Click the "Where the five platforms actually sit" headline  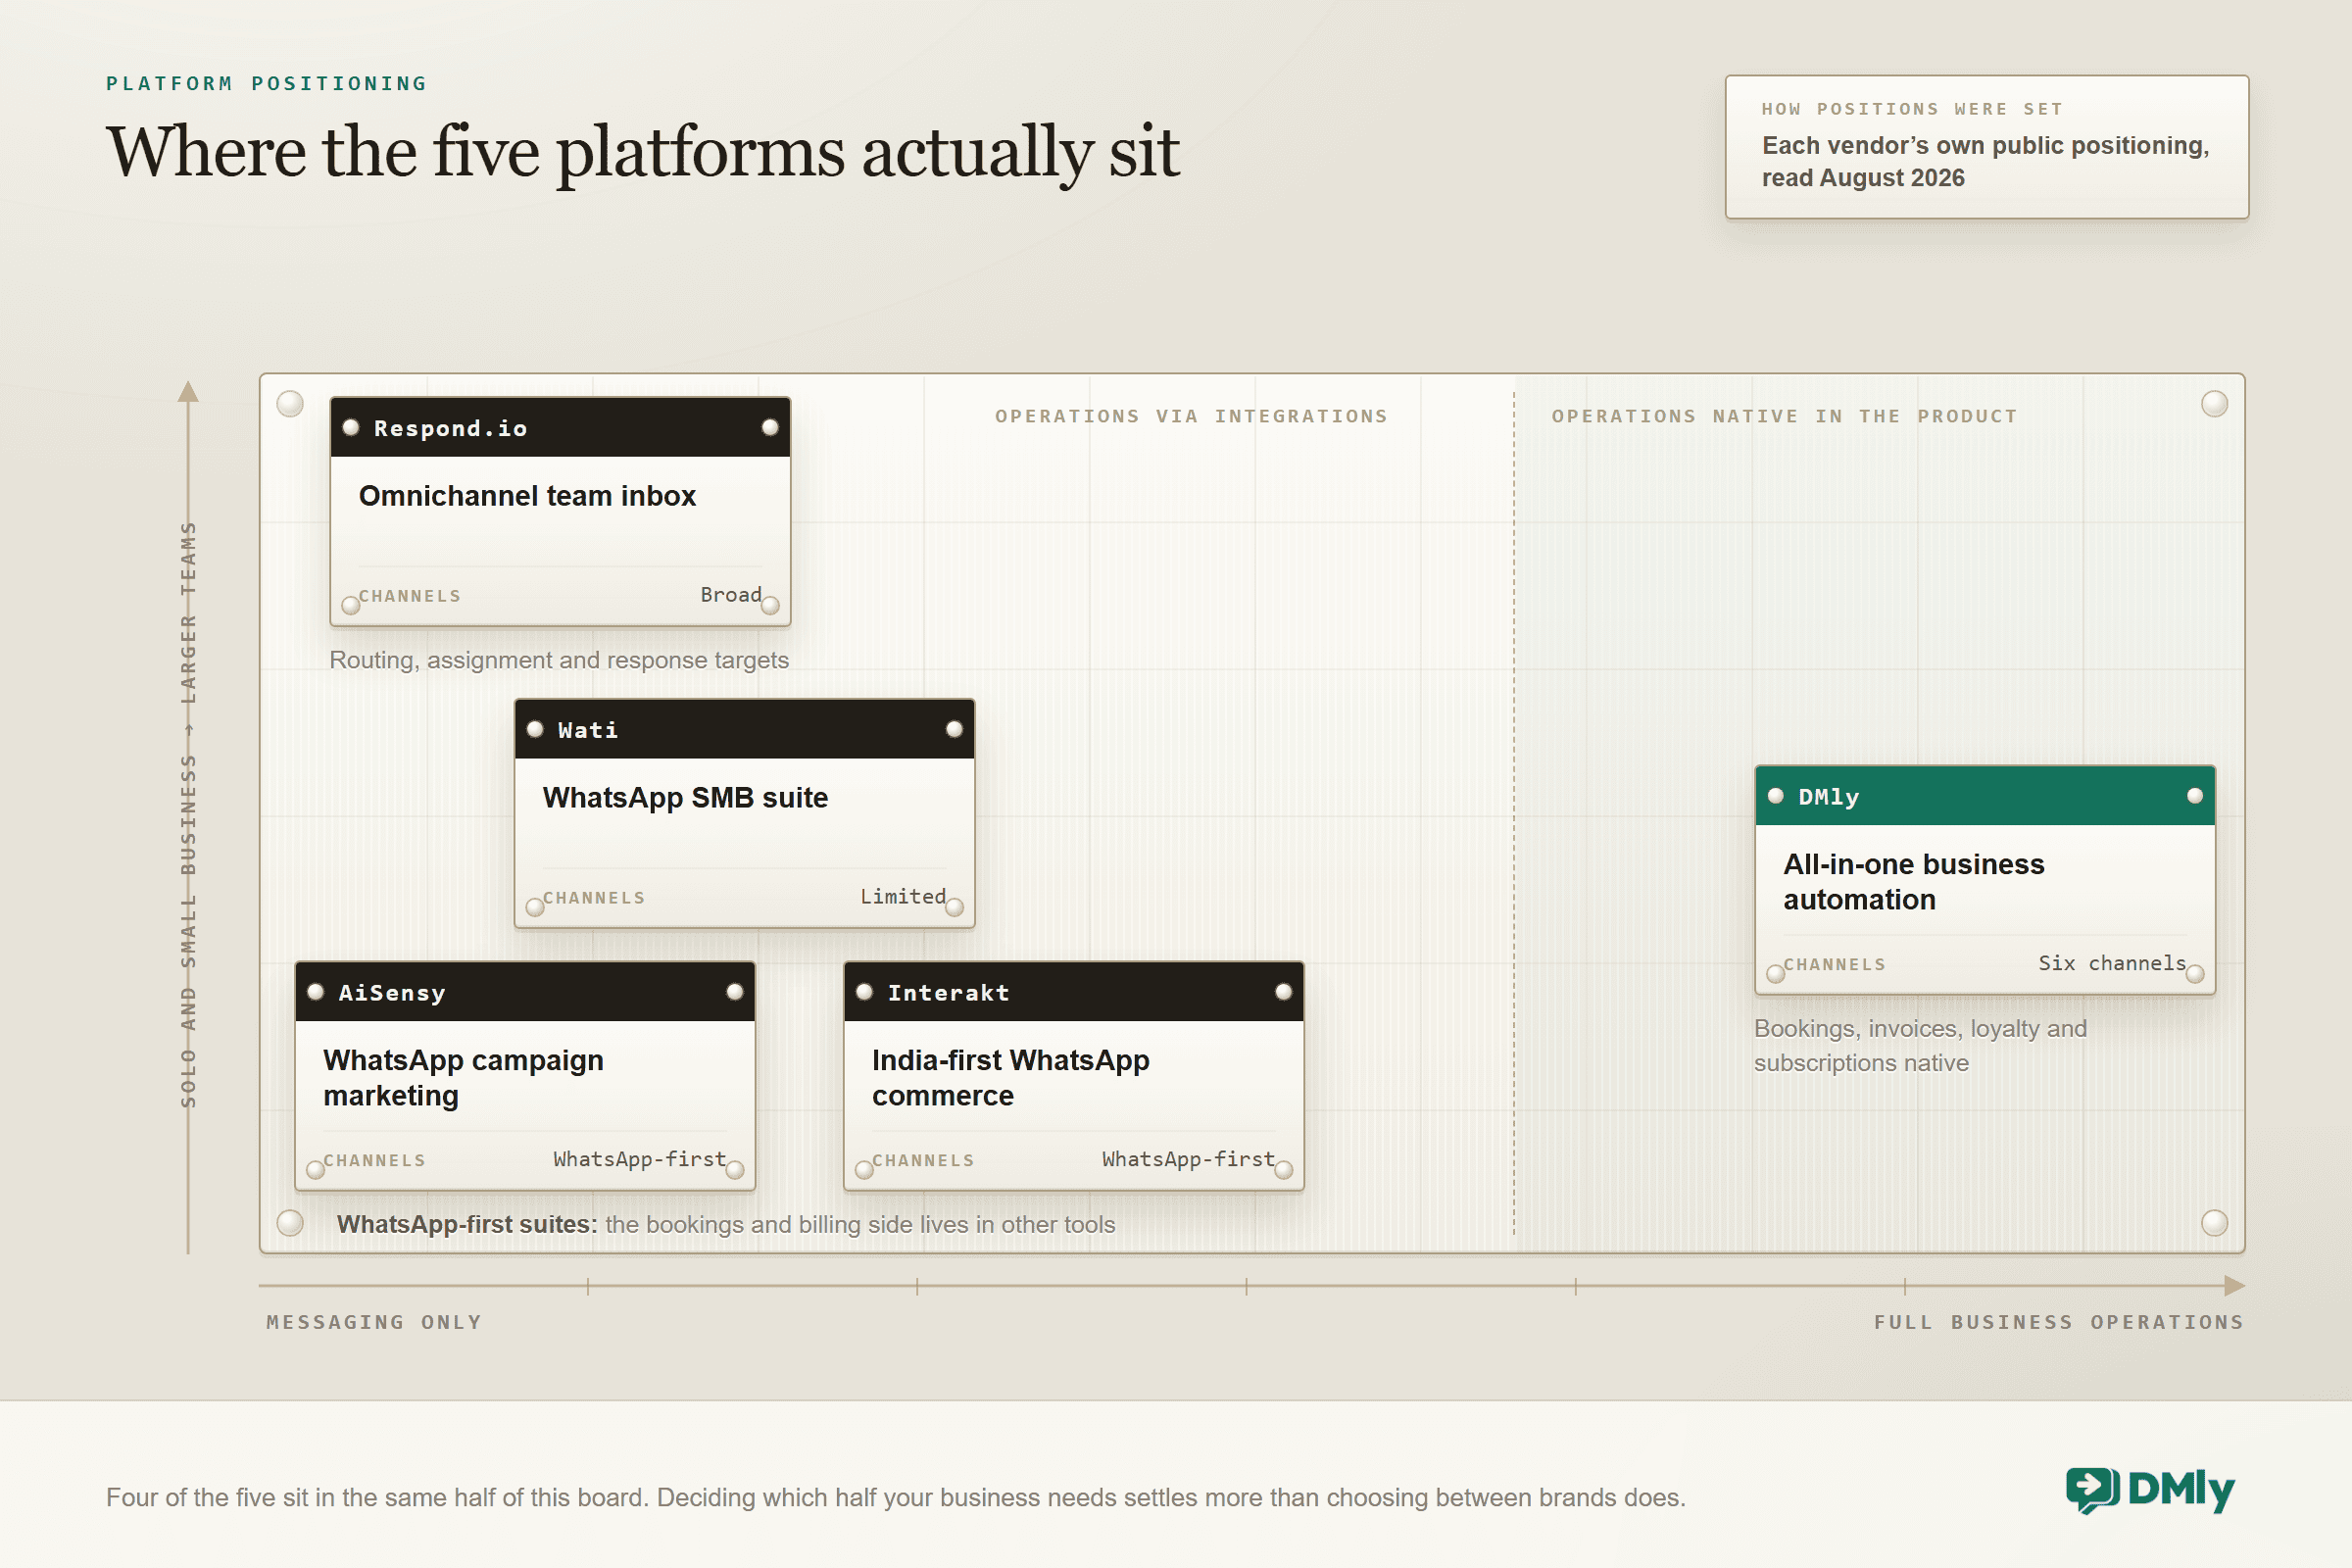pyautogui.click(x=643, y=152)
